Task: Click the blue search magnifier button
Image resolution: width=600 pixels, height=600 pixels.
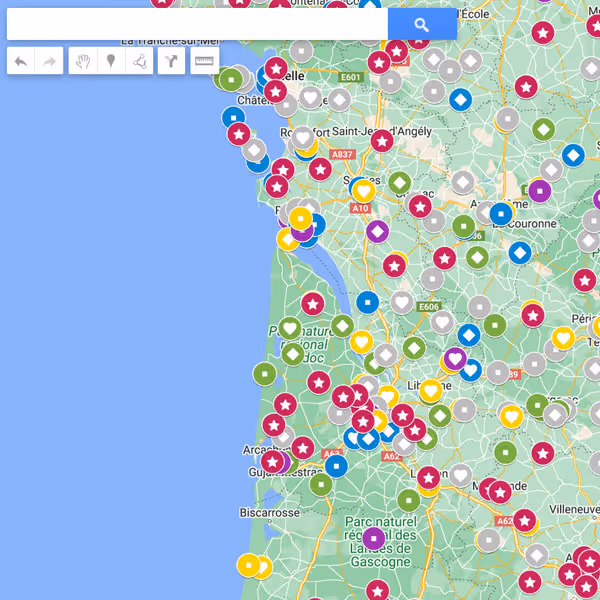Action: (x=422, y=24)
